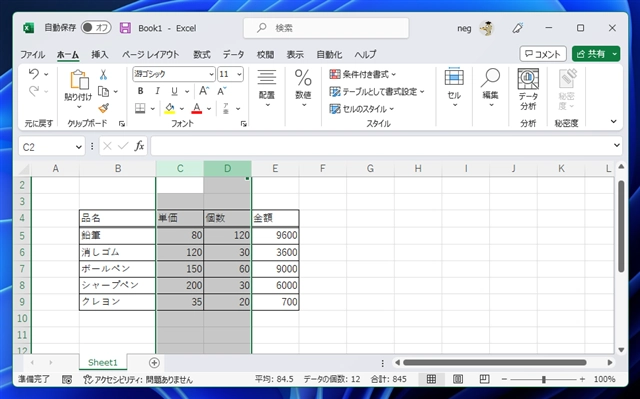The height and width of the screenshot is (399, 640).
Task: Click the アクセシビリティ status message
Action: pos(138,380)
